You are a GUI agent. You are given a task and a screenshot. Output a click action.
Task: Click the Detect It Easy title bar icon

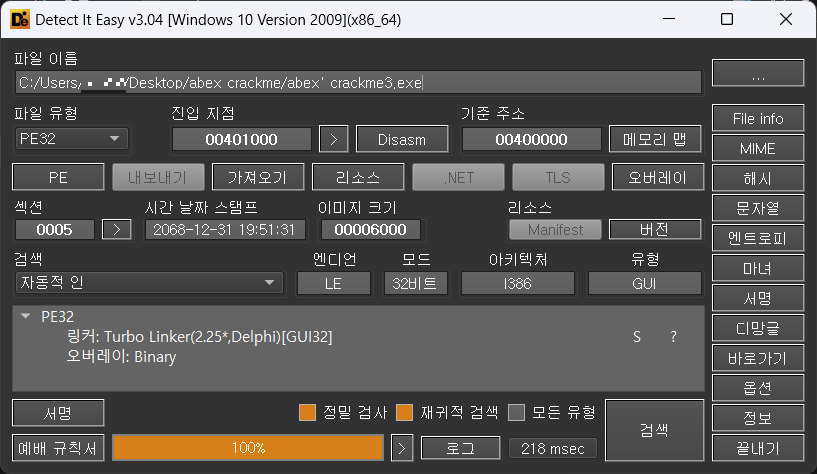pyautogui.click(x=19, y=19)
